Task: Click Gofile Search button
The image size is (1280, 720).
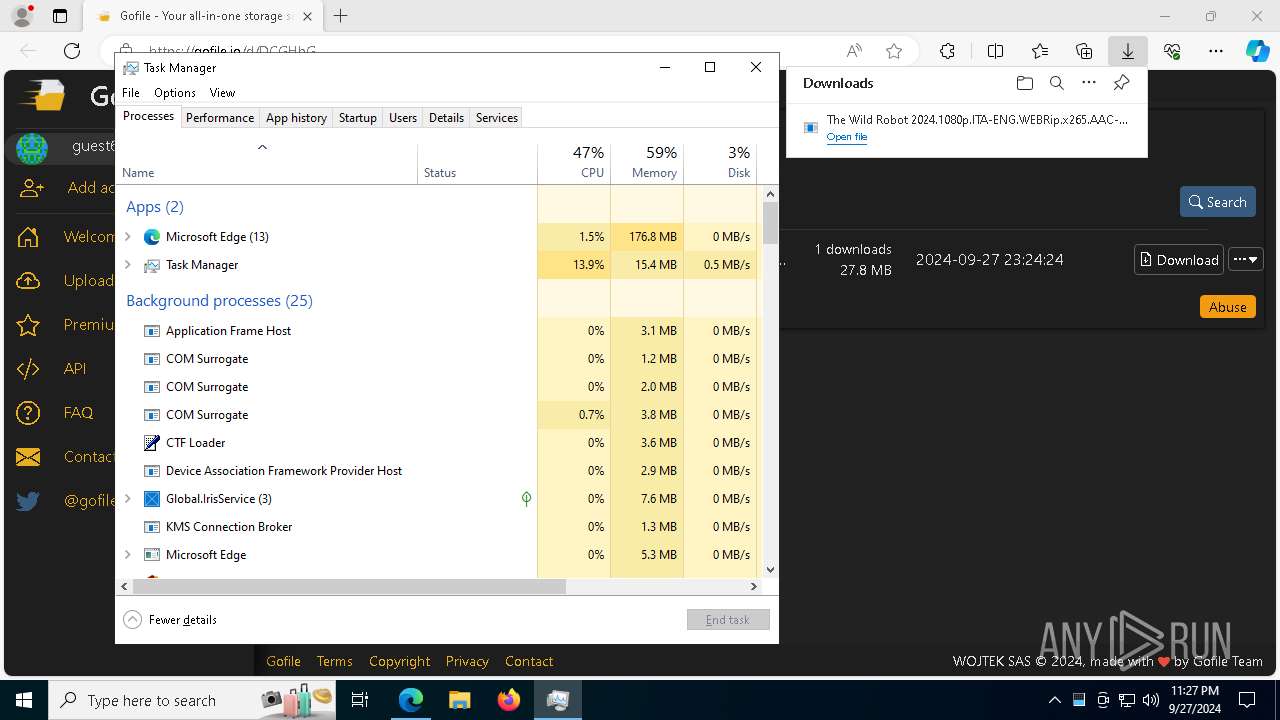Action: point(1217,202)
